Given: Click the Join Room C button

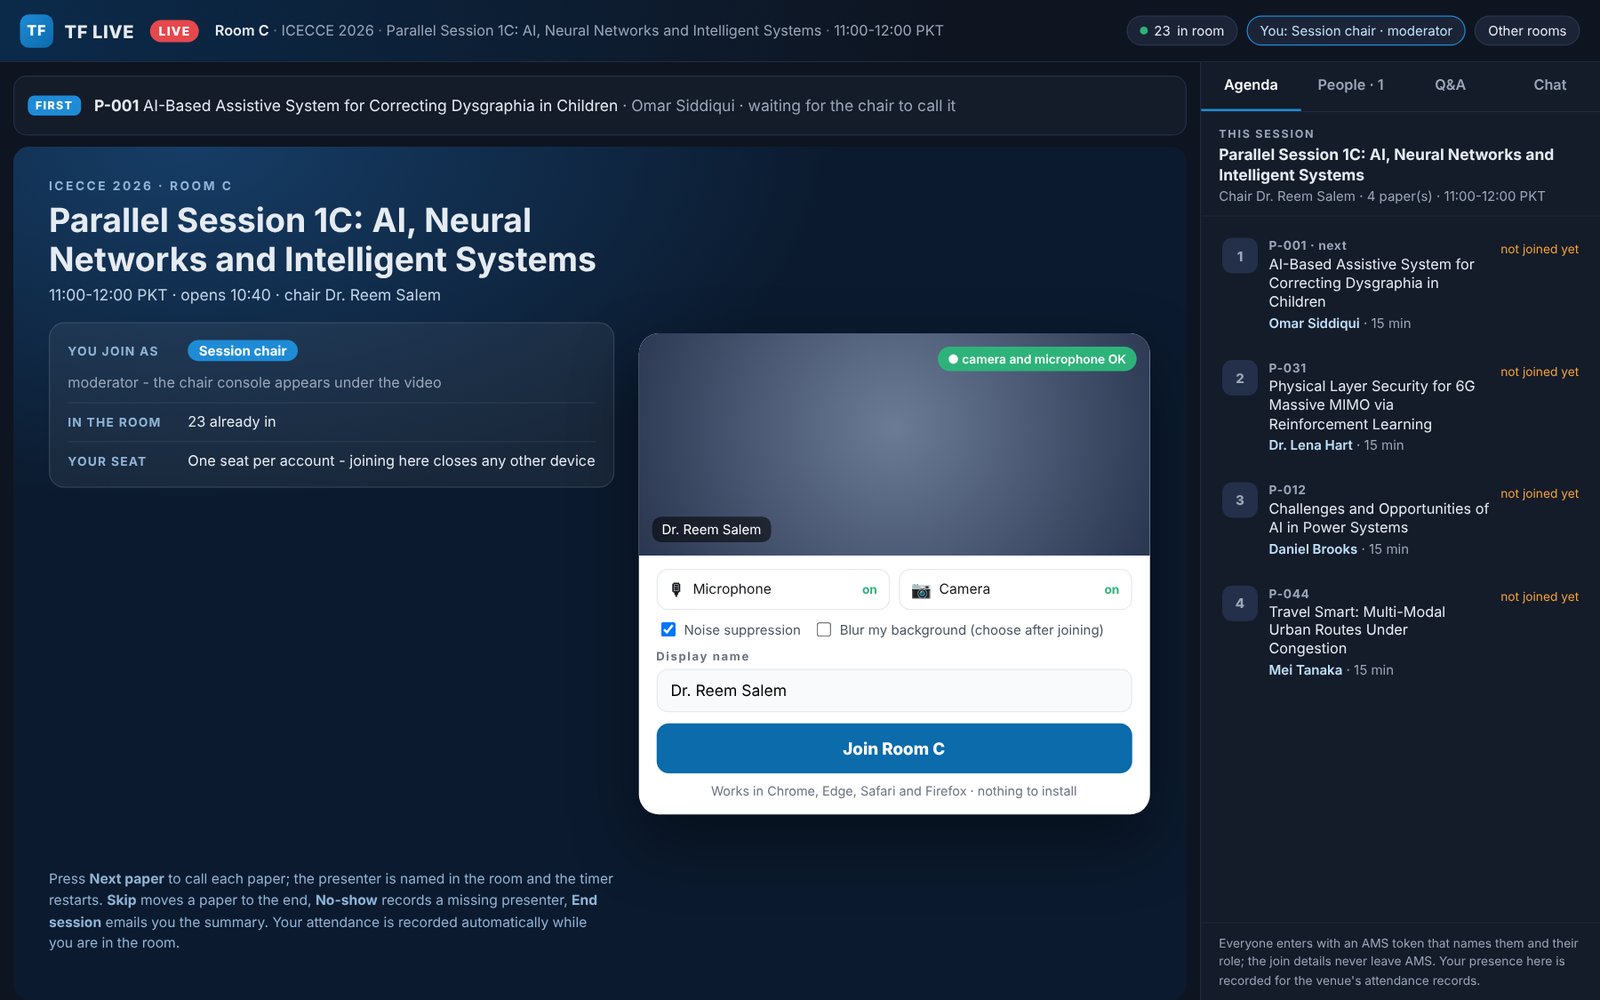Looking at the screenshot, I should [x=894, y=749].
